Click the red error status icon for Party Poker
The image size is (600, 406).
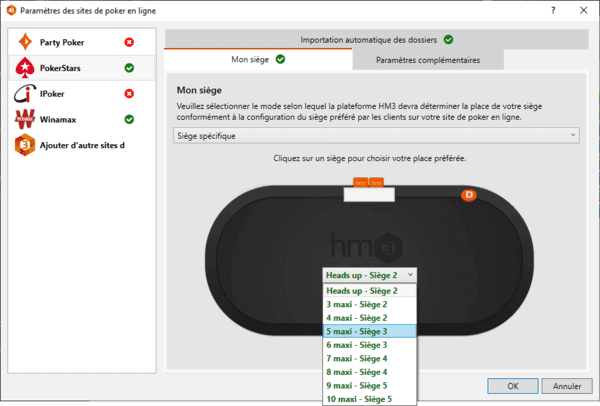pyautogui.click(x=129, y=42)
